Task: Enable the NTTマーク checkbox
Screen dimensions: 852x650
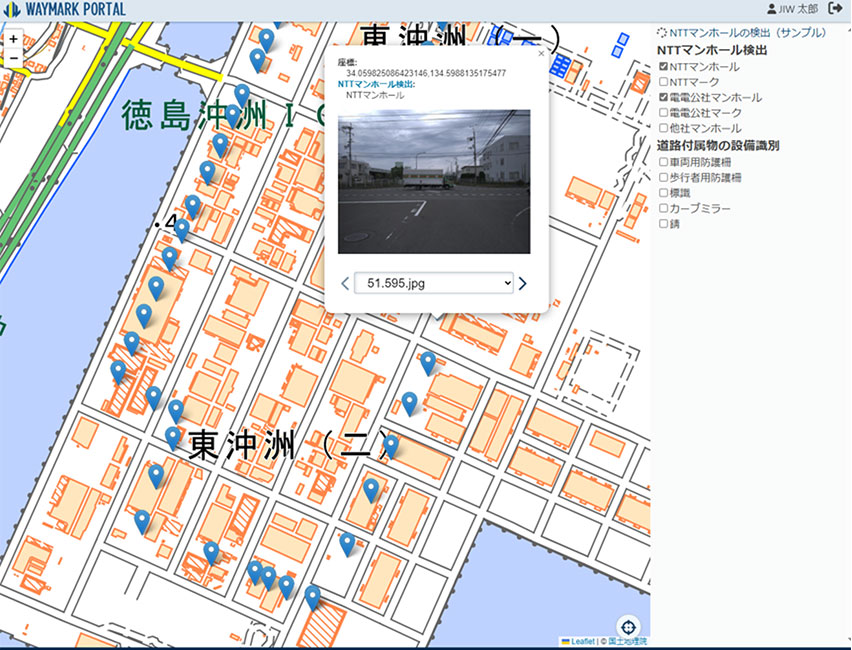Action: click(x=663, y=82)
